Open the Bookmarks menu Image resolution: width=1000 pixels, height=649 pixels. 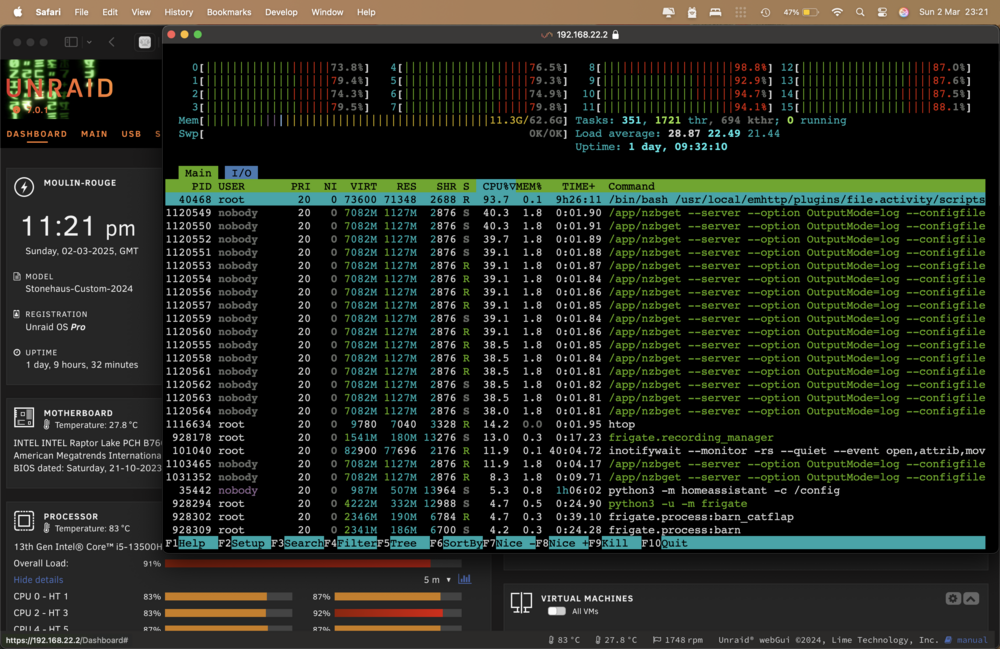tap(229, 12)
